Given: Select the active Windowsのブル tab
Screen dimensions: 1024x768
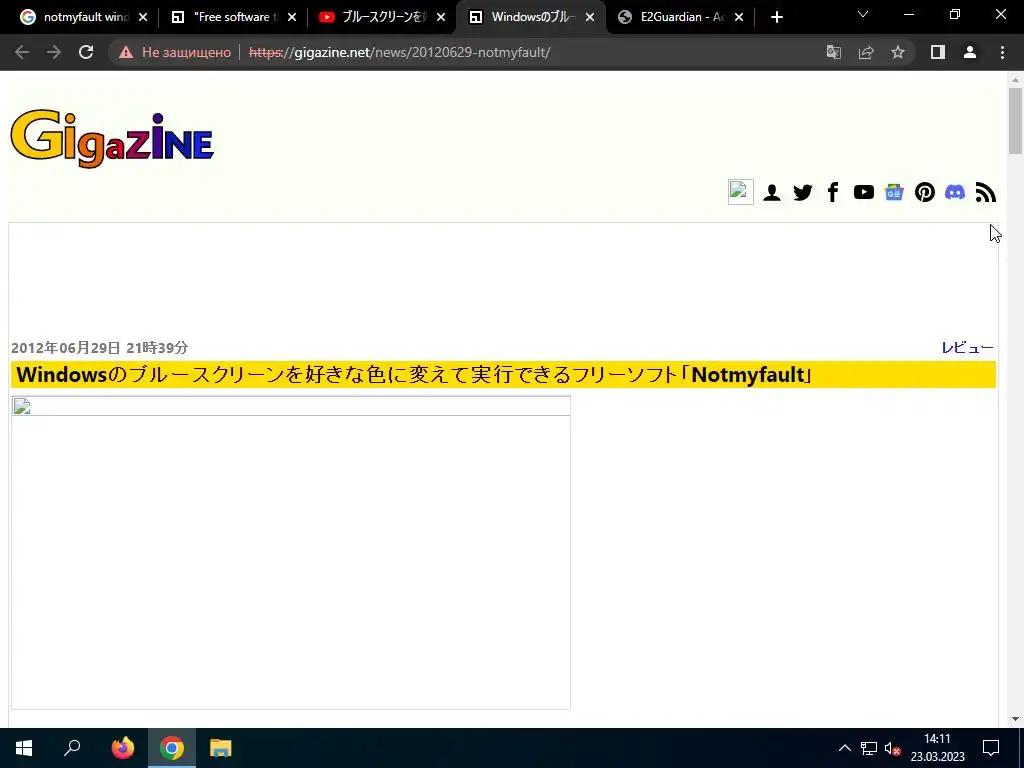Looking at the screenshot, I should pyautogui.click(x=529, y=18).
